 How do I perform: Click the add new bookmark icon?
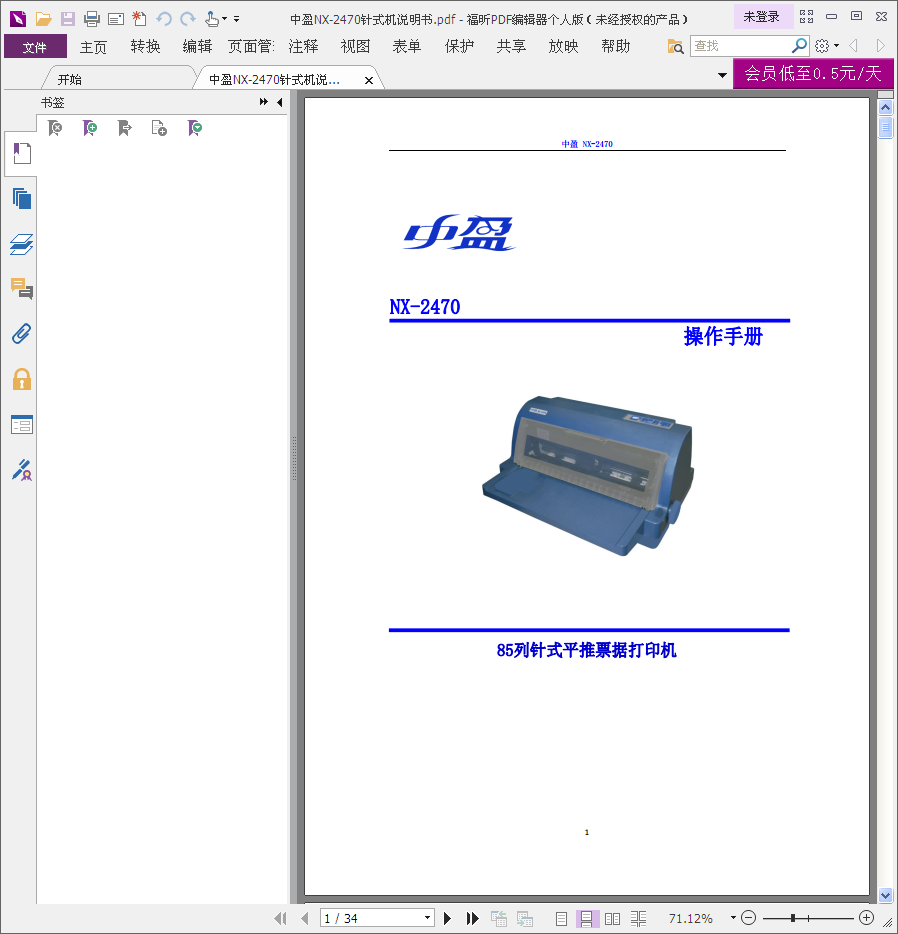pyautogui.click(x=89, y=127)
